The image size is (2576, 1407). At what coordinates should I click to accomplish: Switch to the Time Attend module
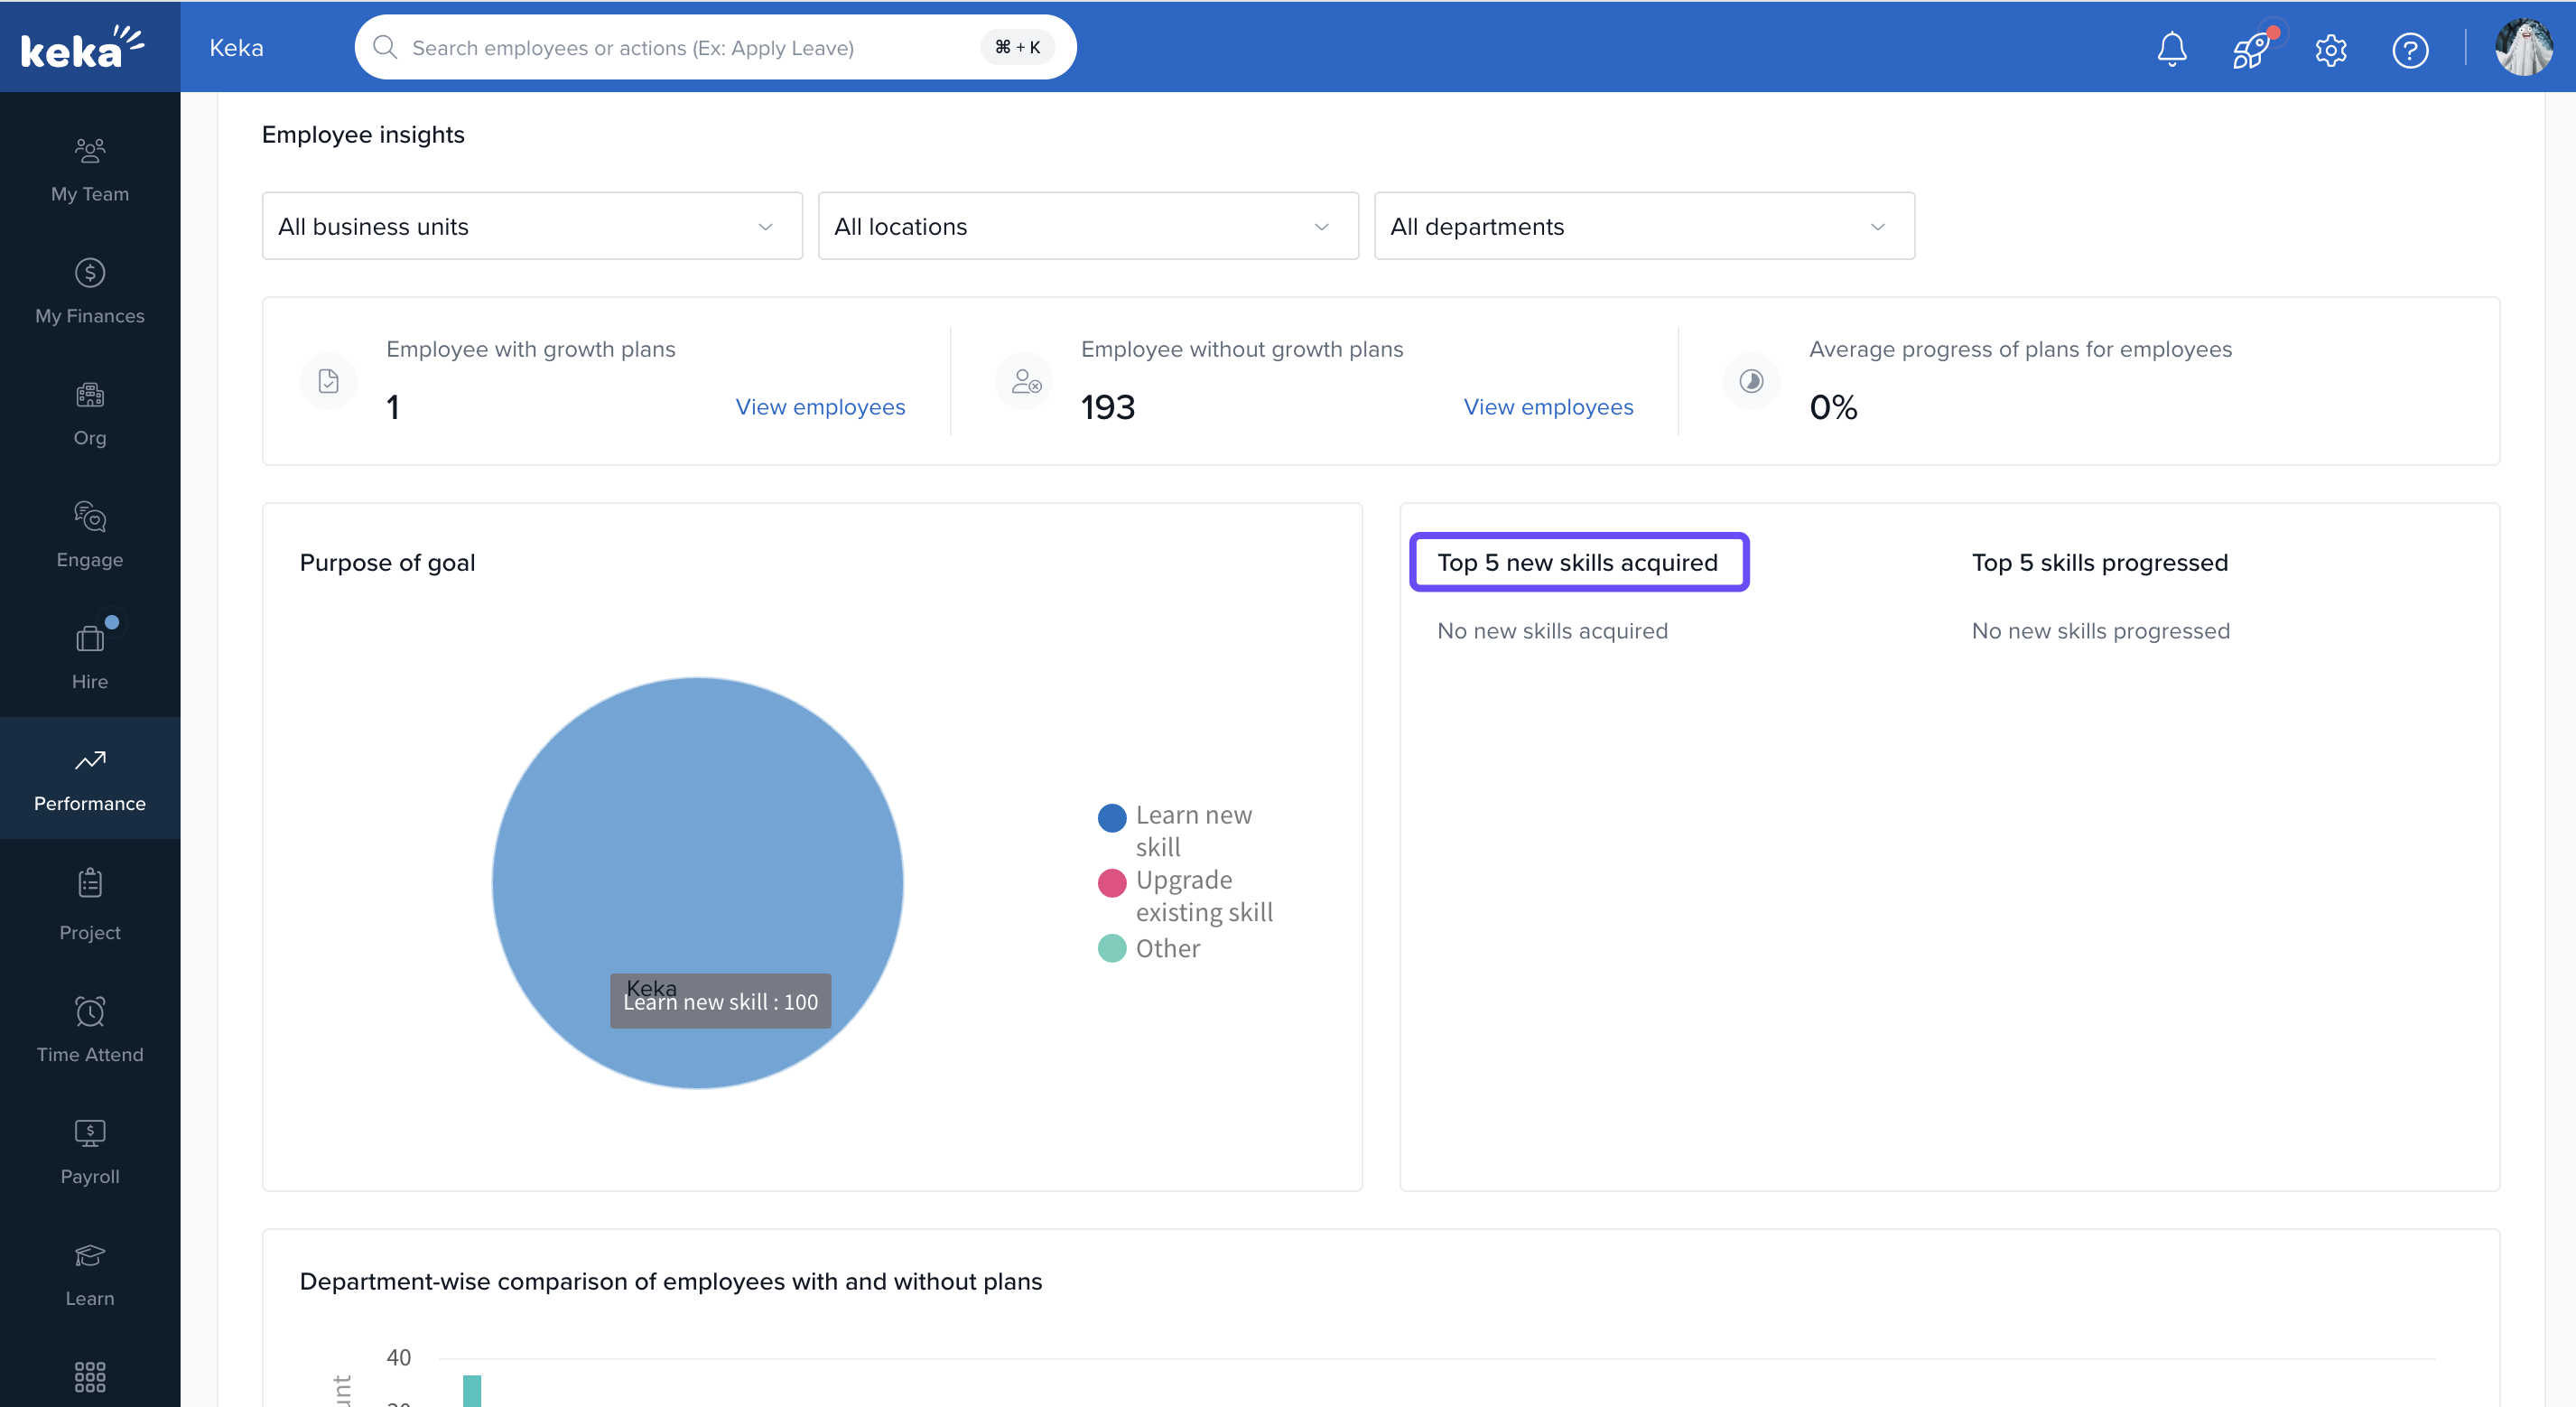click(x=90, y=1029)
